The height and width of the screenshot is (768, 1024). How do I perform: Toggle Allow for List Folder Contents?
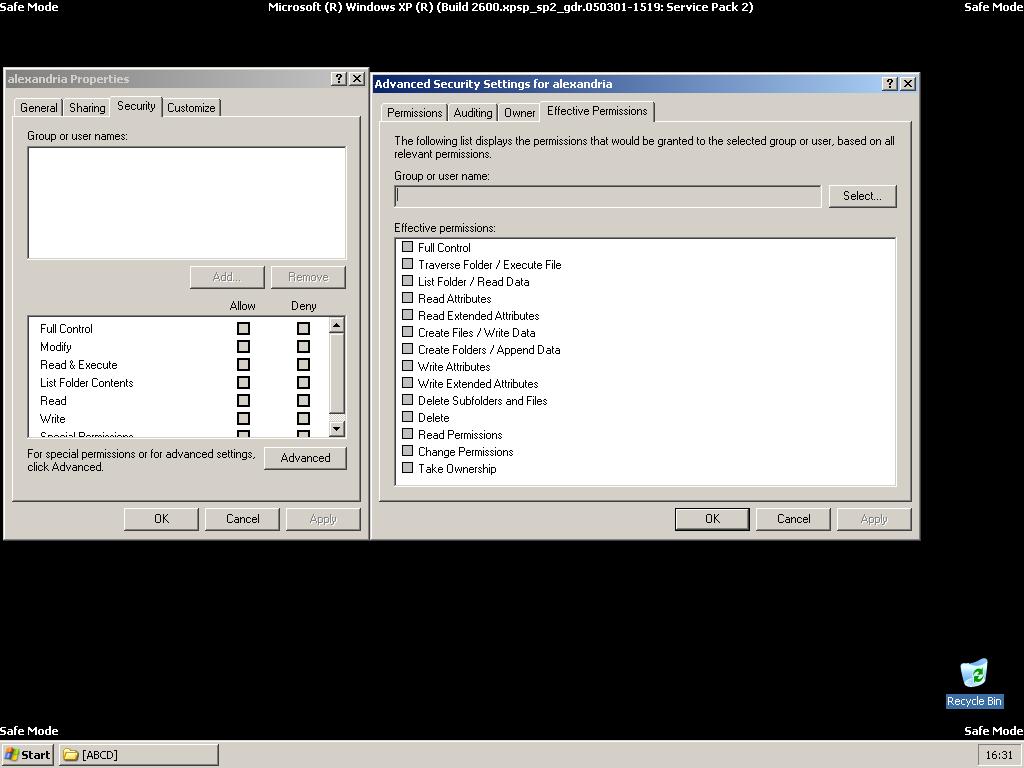click(x=243, y=383)
